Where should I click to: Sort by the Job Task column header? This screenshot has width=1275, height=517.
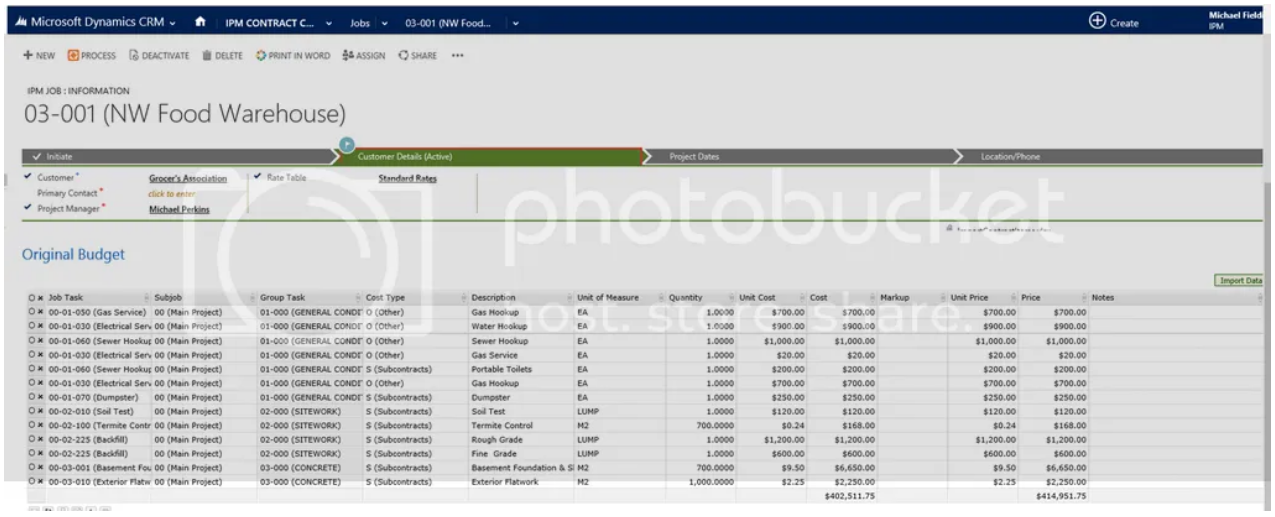point(68,298)
